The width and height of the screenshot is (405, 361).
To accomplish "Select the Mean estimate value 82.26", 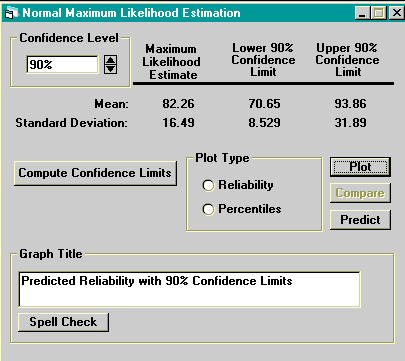I will 178,104.
